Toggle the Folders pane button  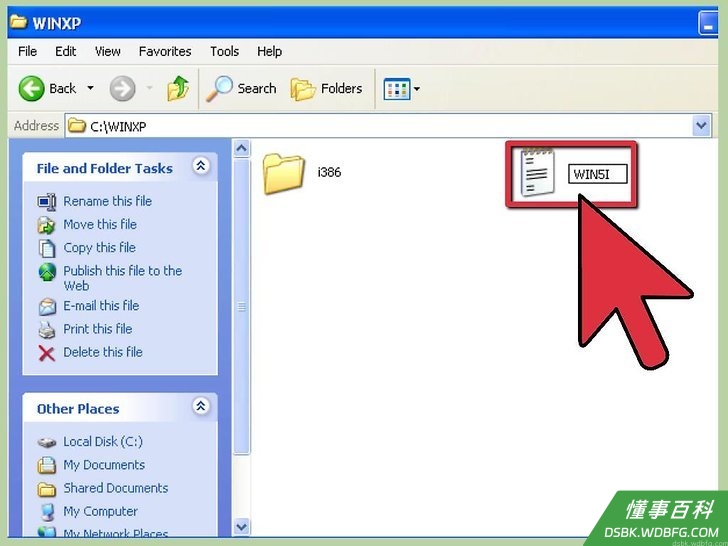(x=326, y=89)
